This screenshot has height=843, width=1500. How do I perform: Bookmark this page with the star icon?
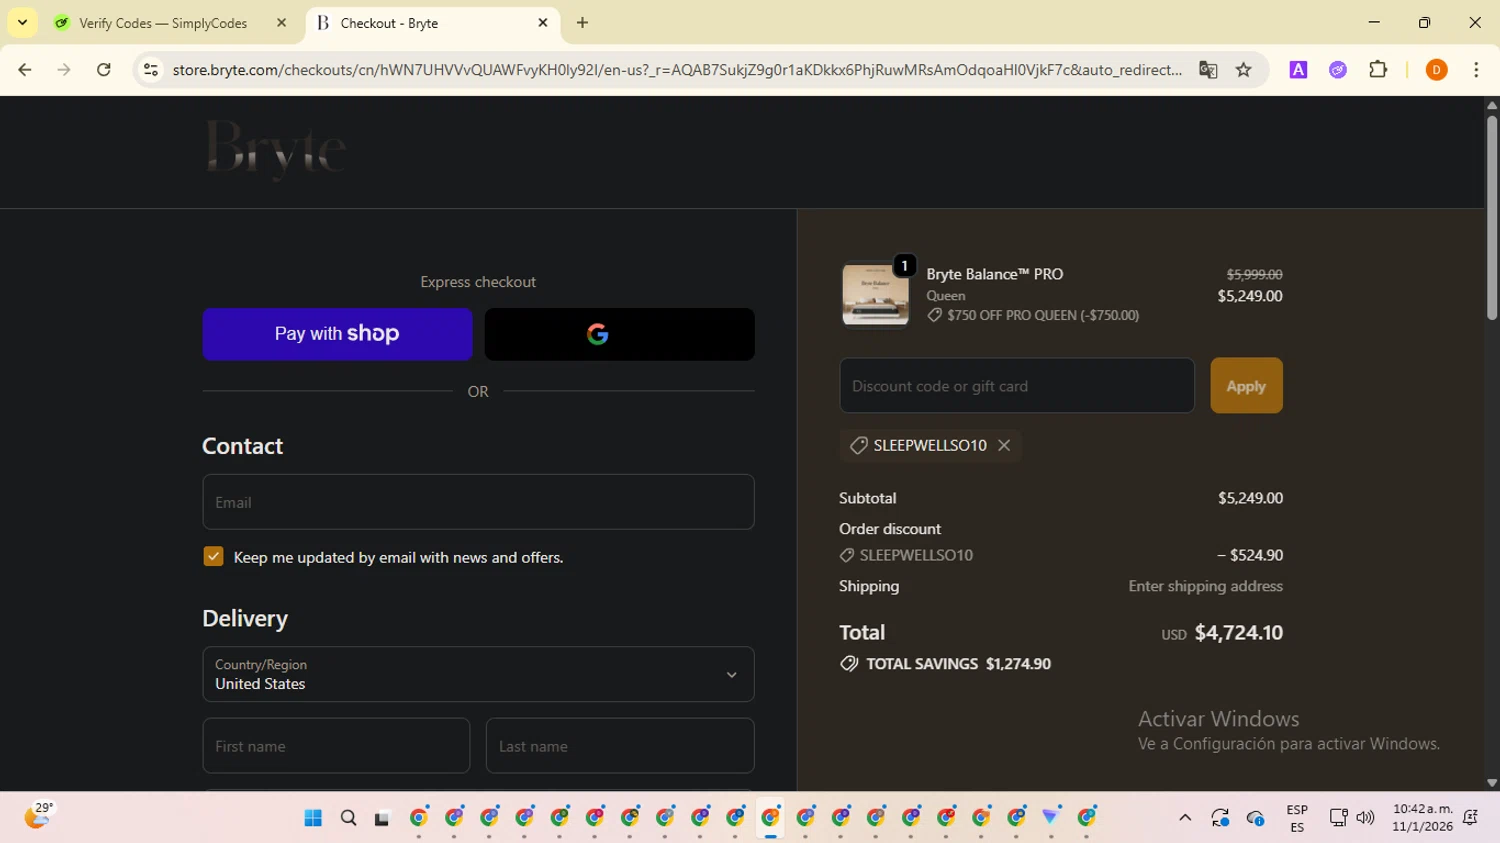pyautogui.click(x=1243, y=70)
